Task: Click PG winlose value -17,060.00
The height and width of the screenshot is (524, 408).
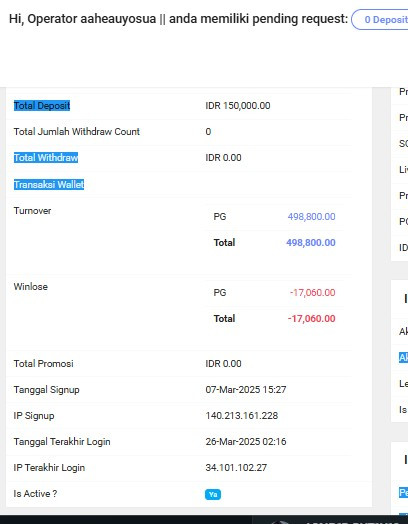Action: click(312, 292)
